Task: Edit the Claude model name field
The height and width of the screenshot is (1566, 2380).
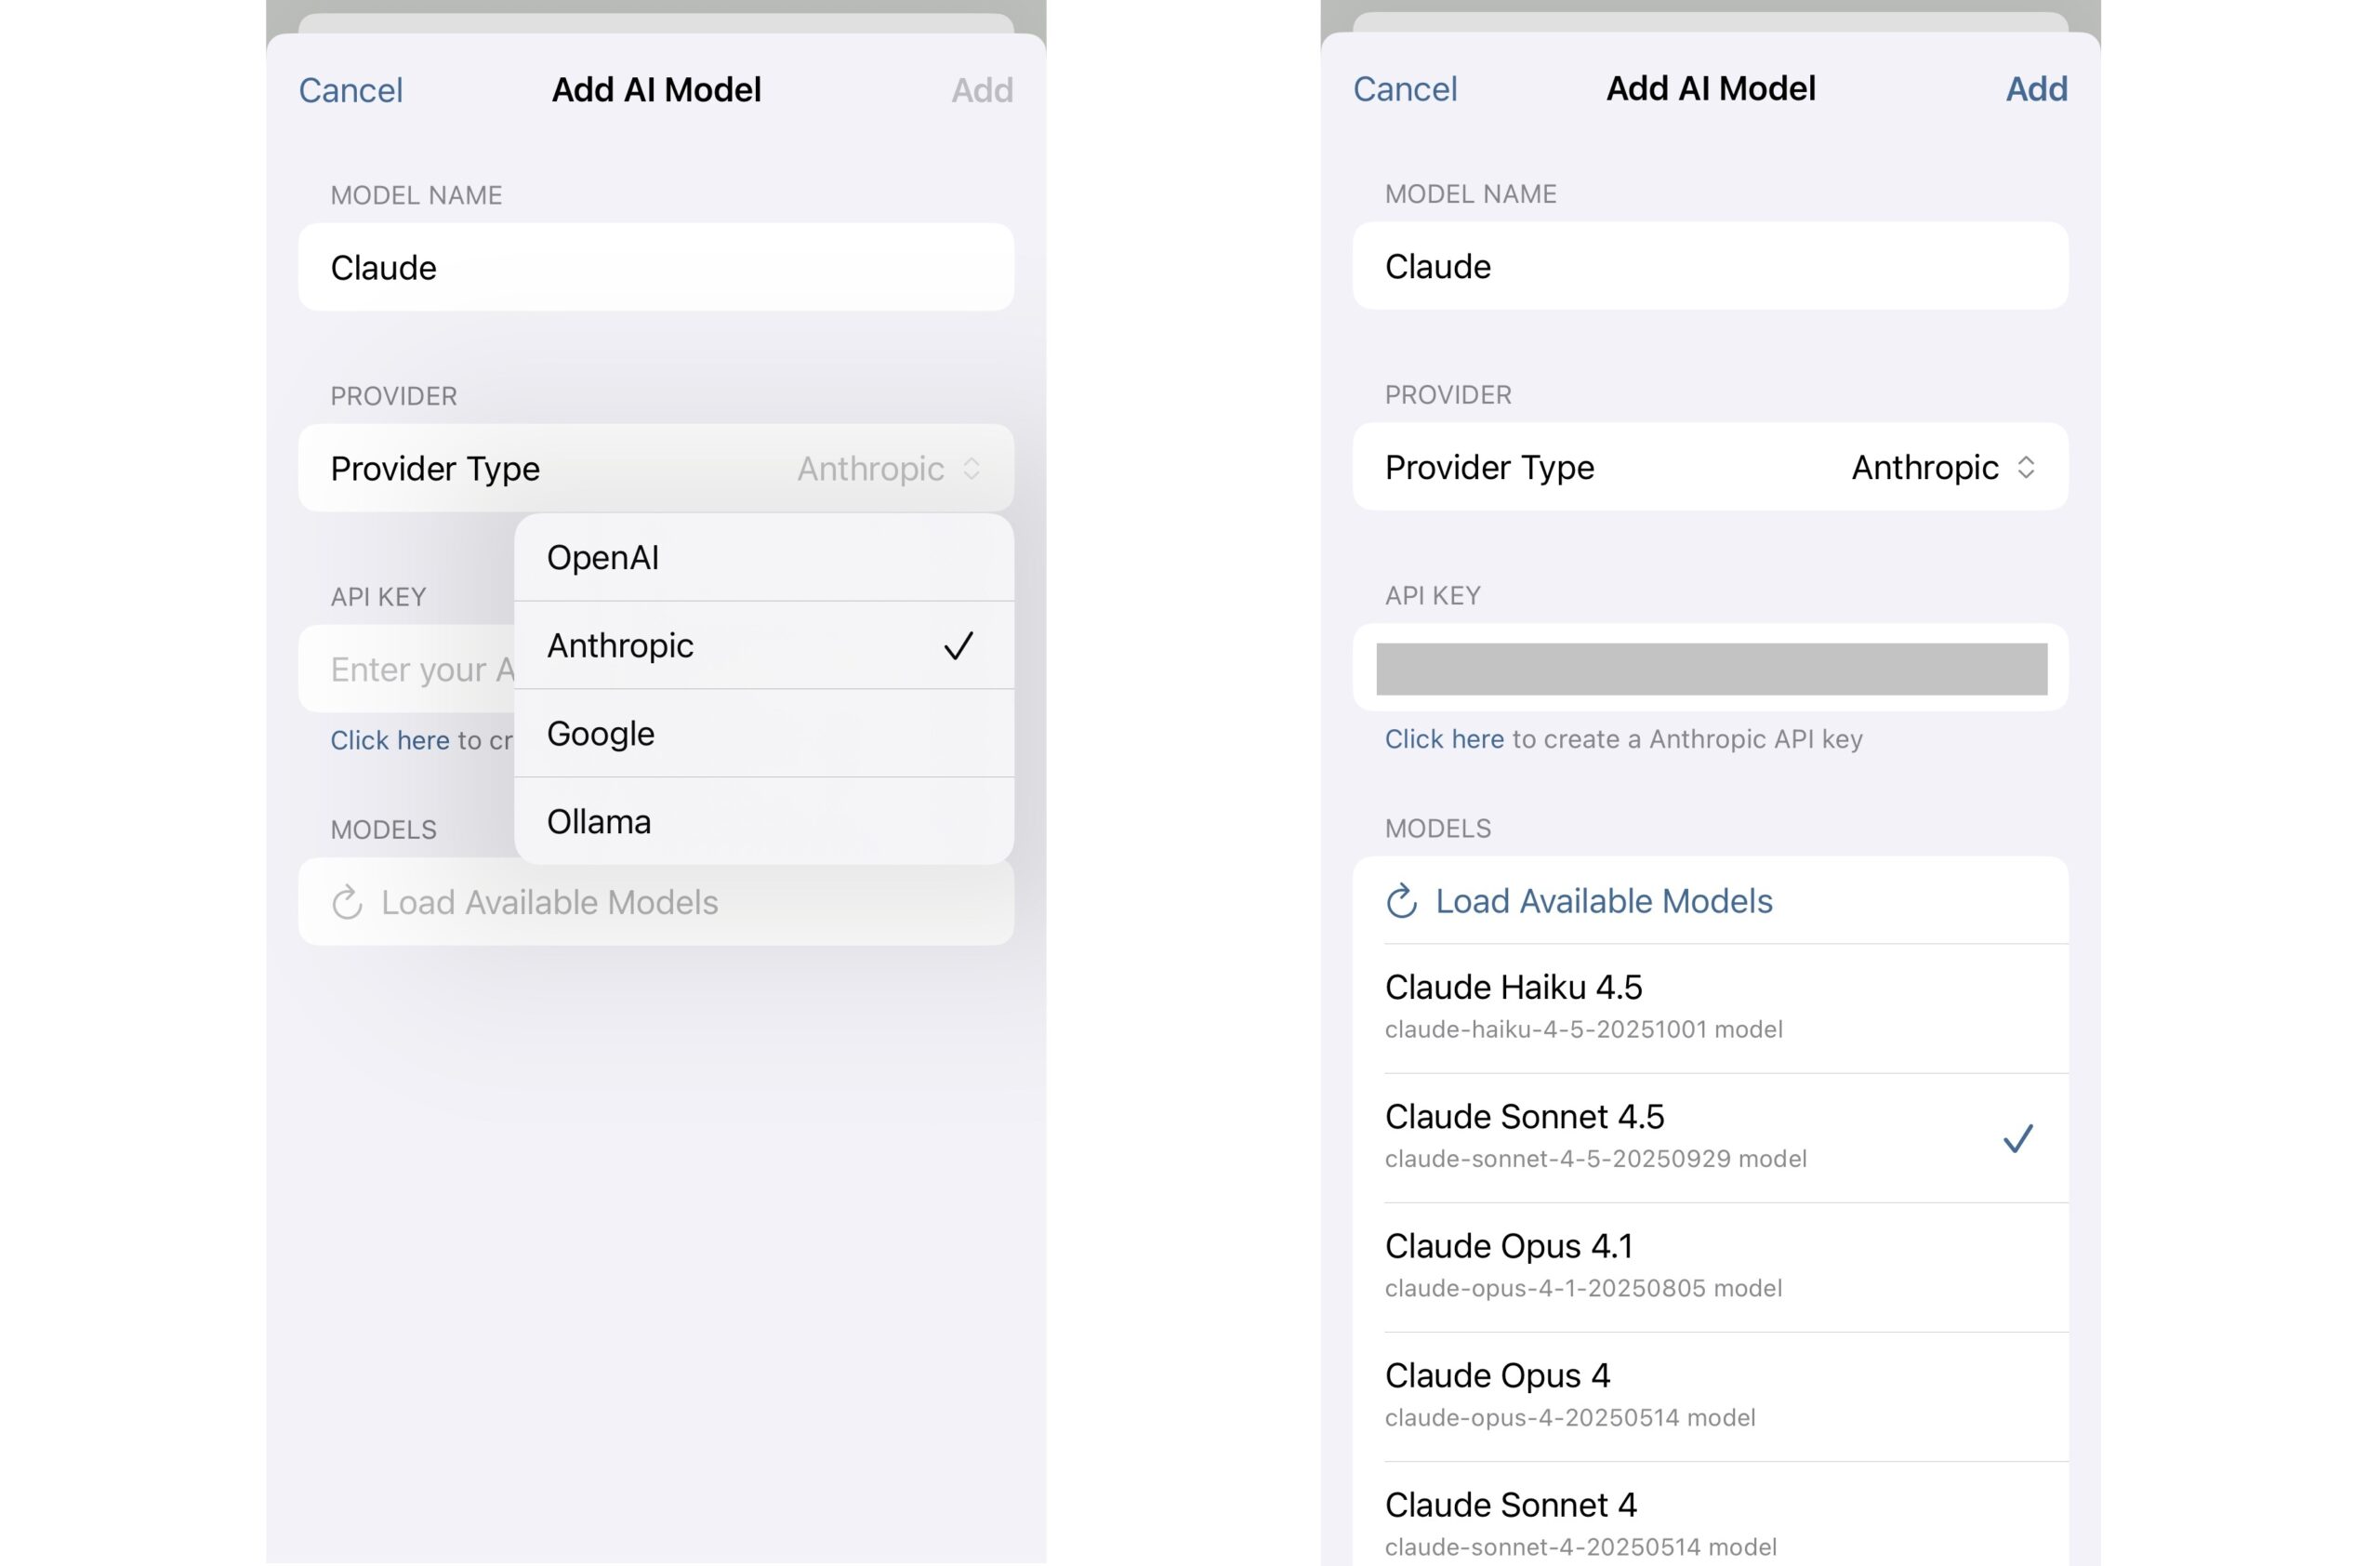Action: click(x=655, y=266)
